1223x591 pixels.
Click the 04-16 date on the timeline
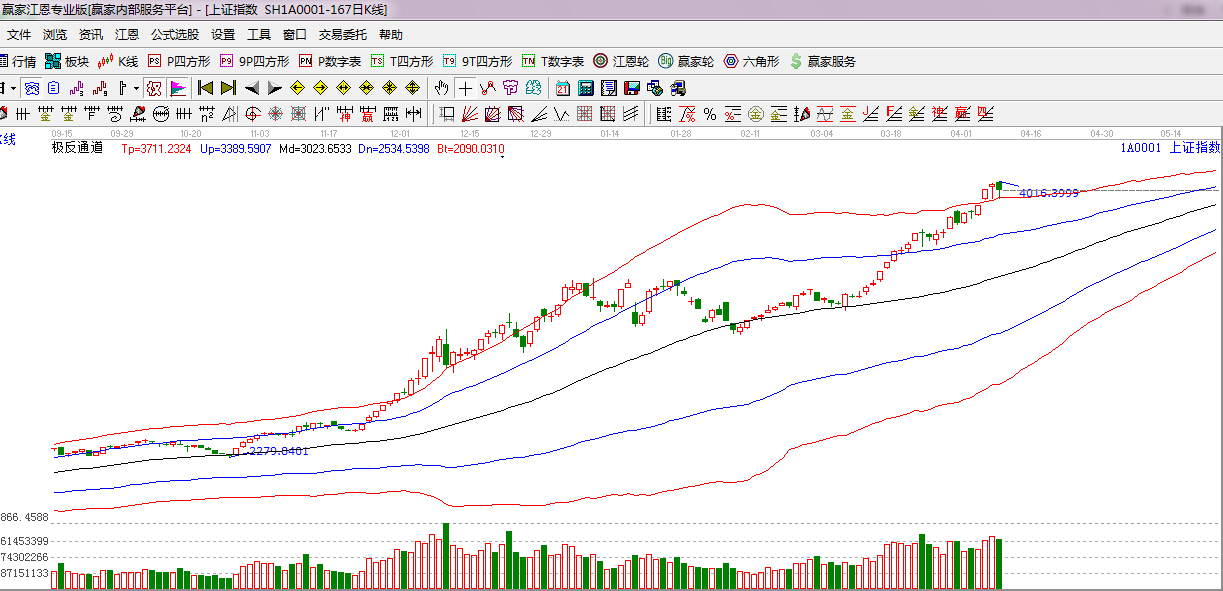[1031, 133]
